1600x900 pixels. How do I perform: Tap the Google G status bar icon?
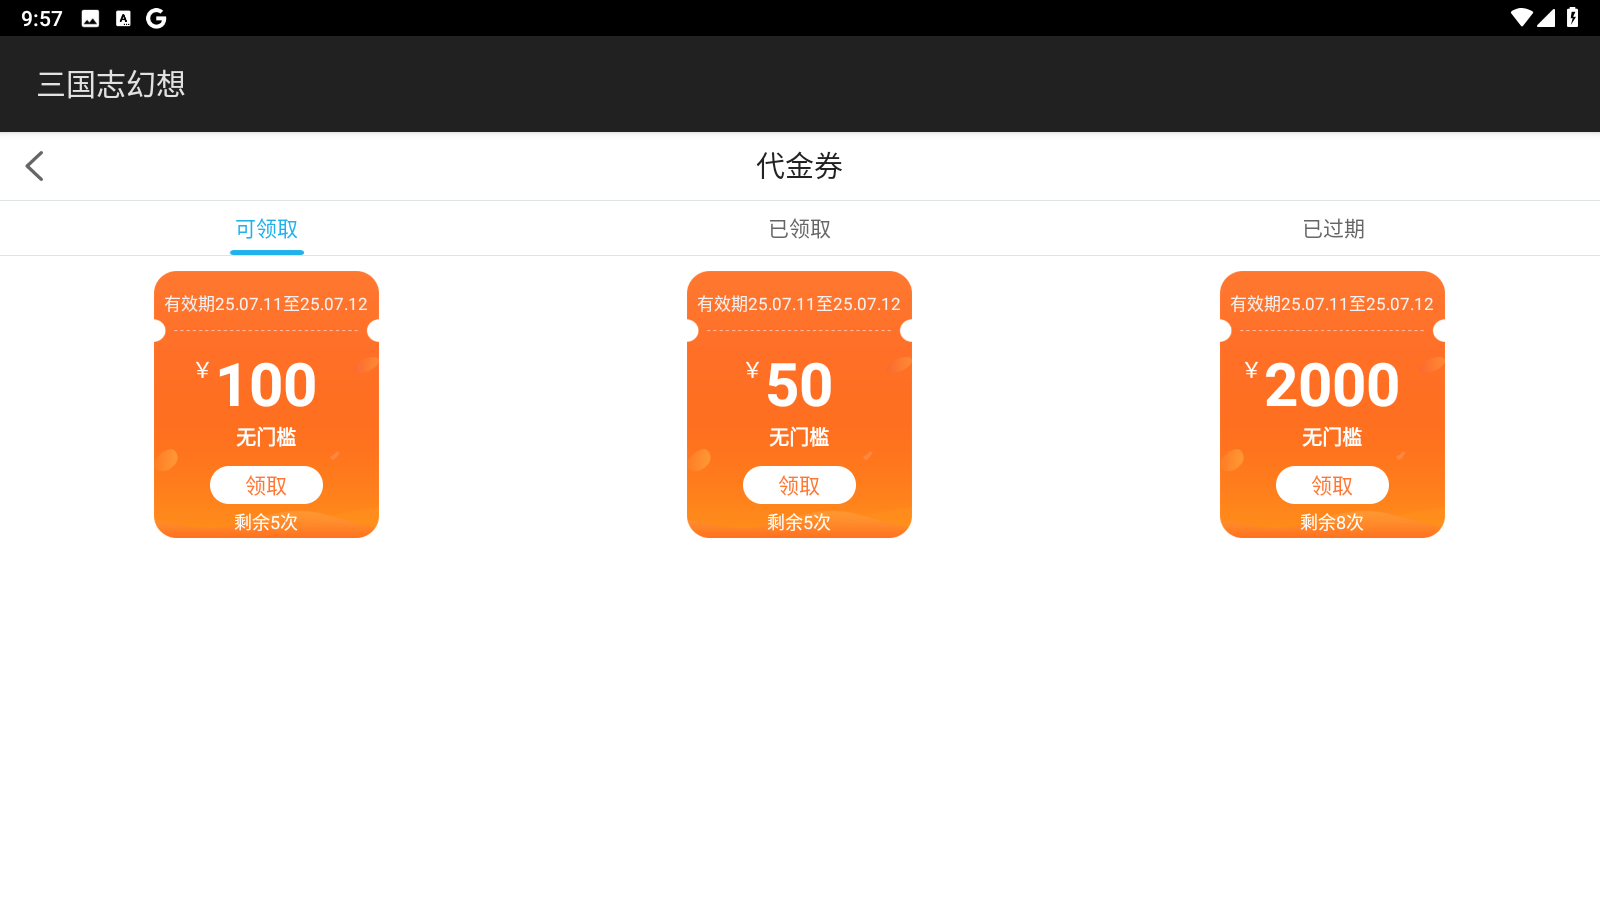tap(156, 18)
